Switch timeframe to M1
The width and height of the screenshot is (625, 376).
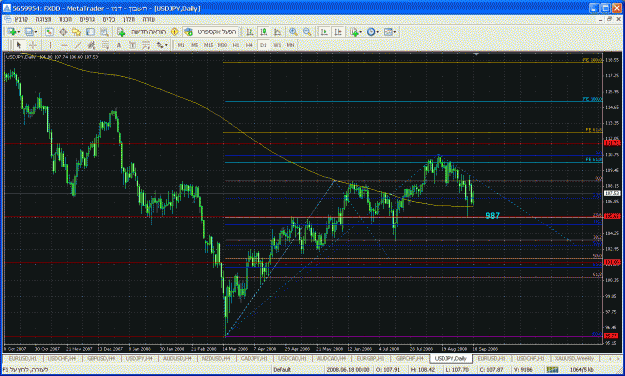pos(181,45)
